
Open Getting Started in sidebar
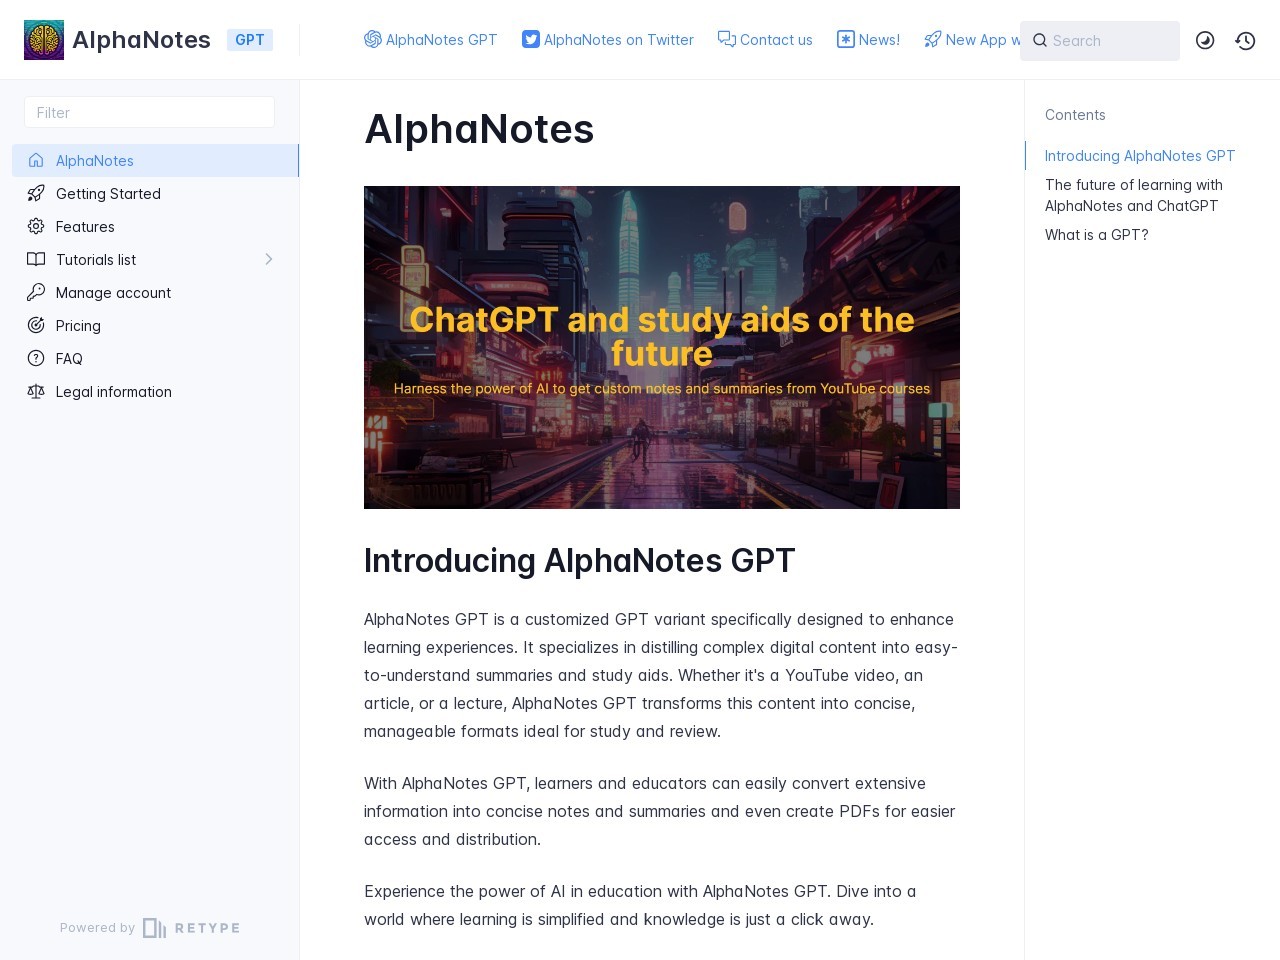click(155, 193)
